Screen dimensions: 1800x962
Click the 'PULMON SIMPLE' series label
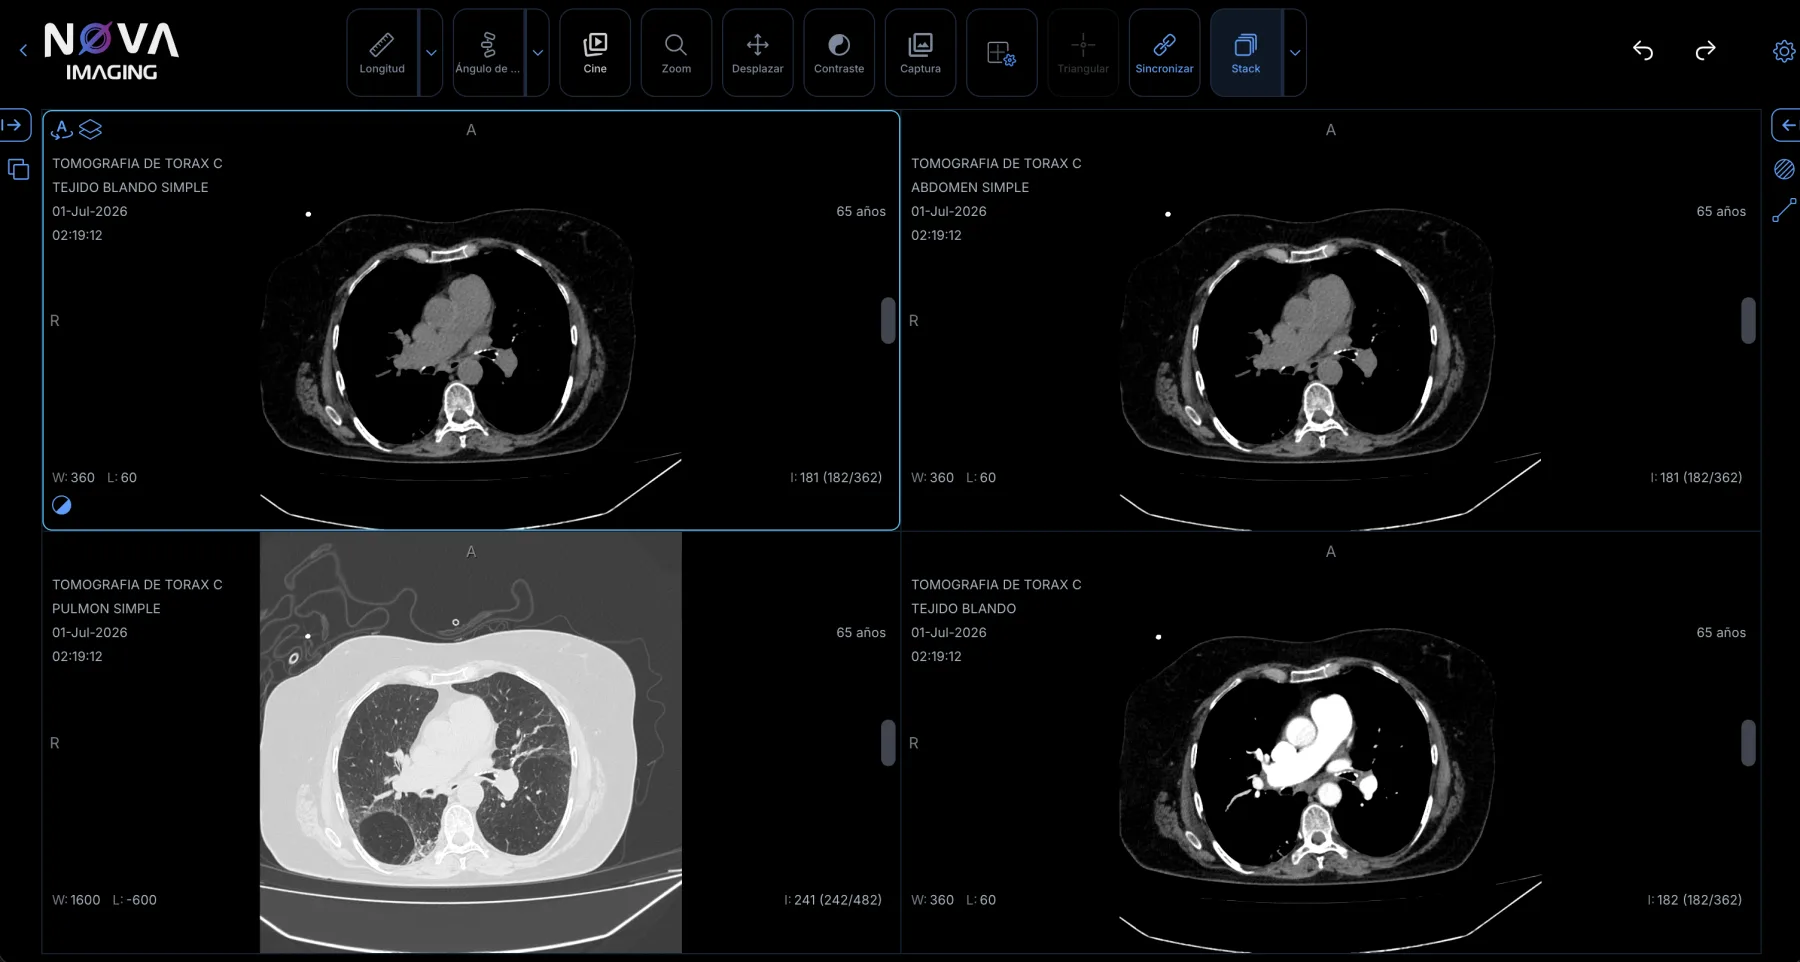pyautogui.click(x=106, y=608)
